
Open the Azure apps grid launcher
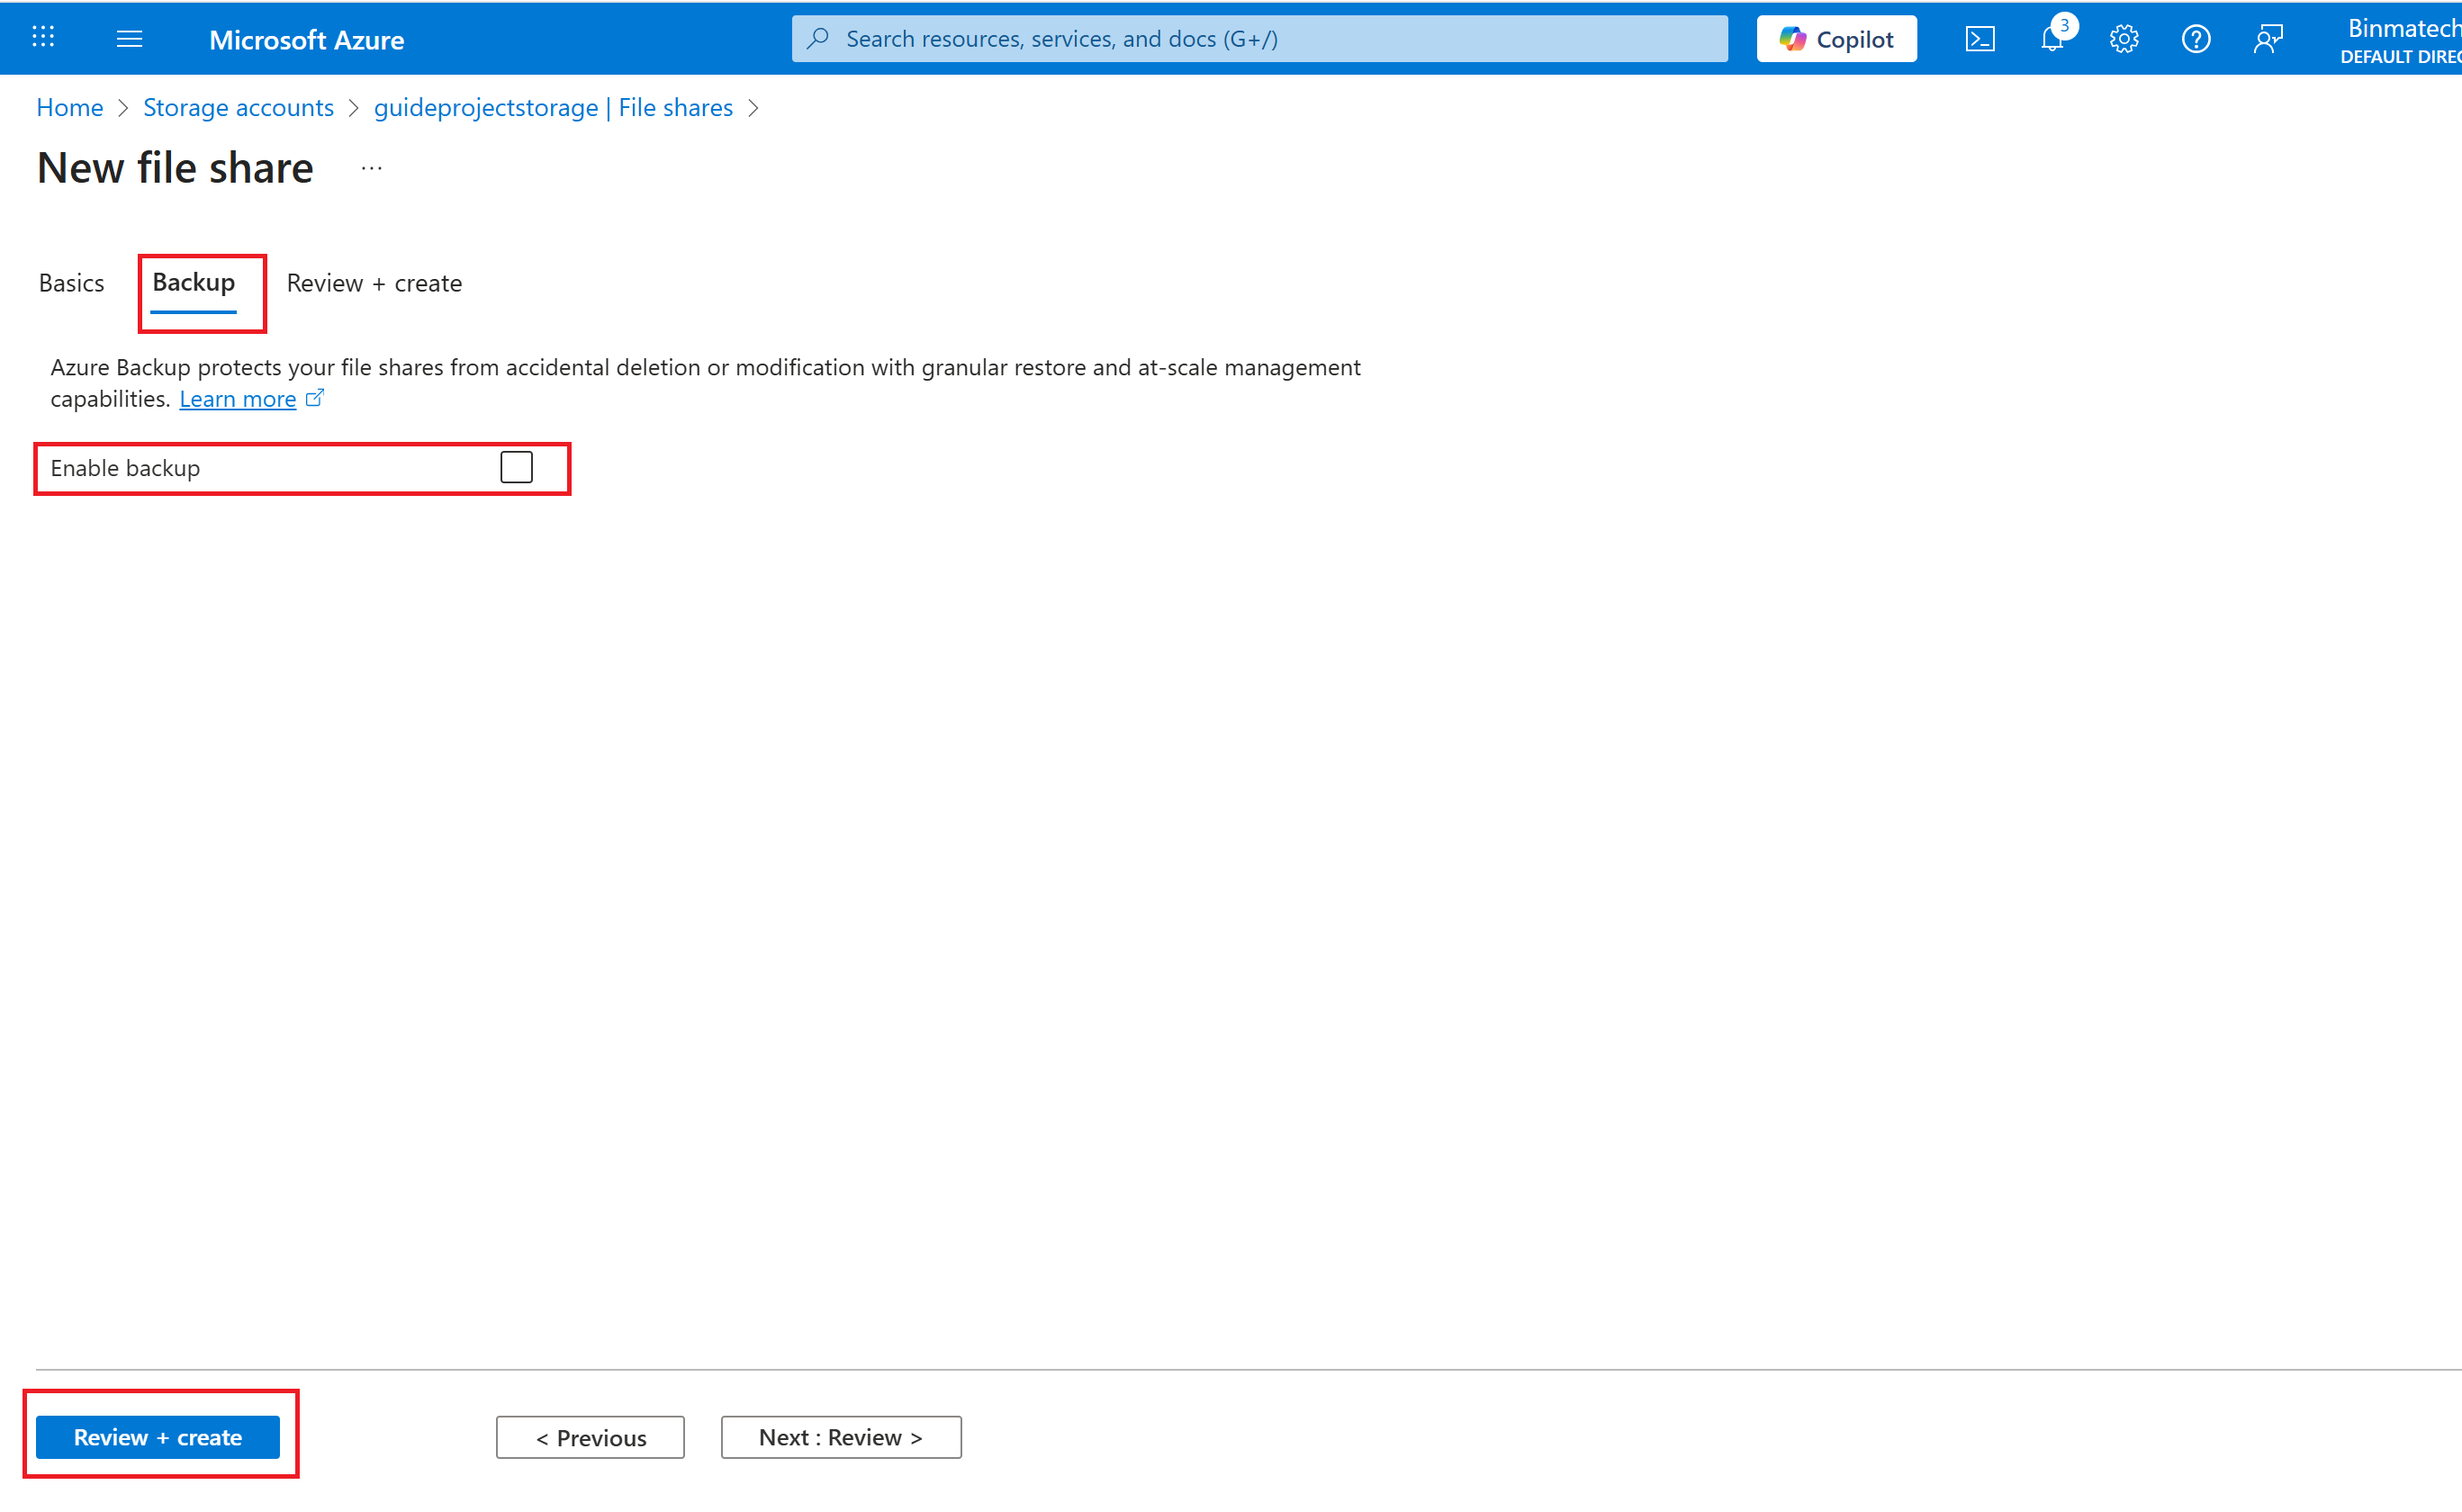coord(43,38)
